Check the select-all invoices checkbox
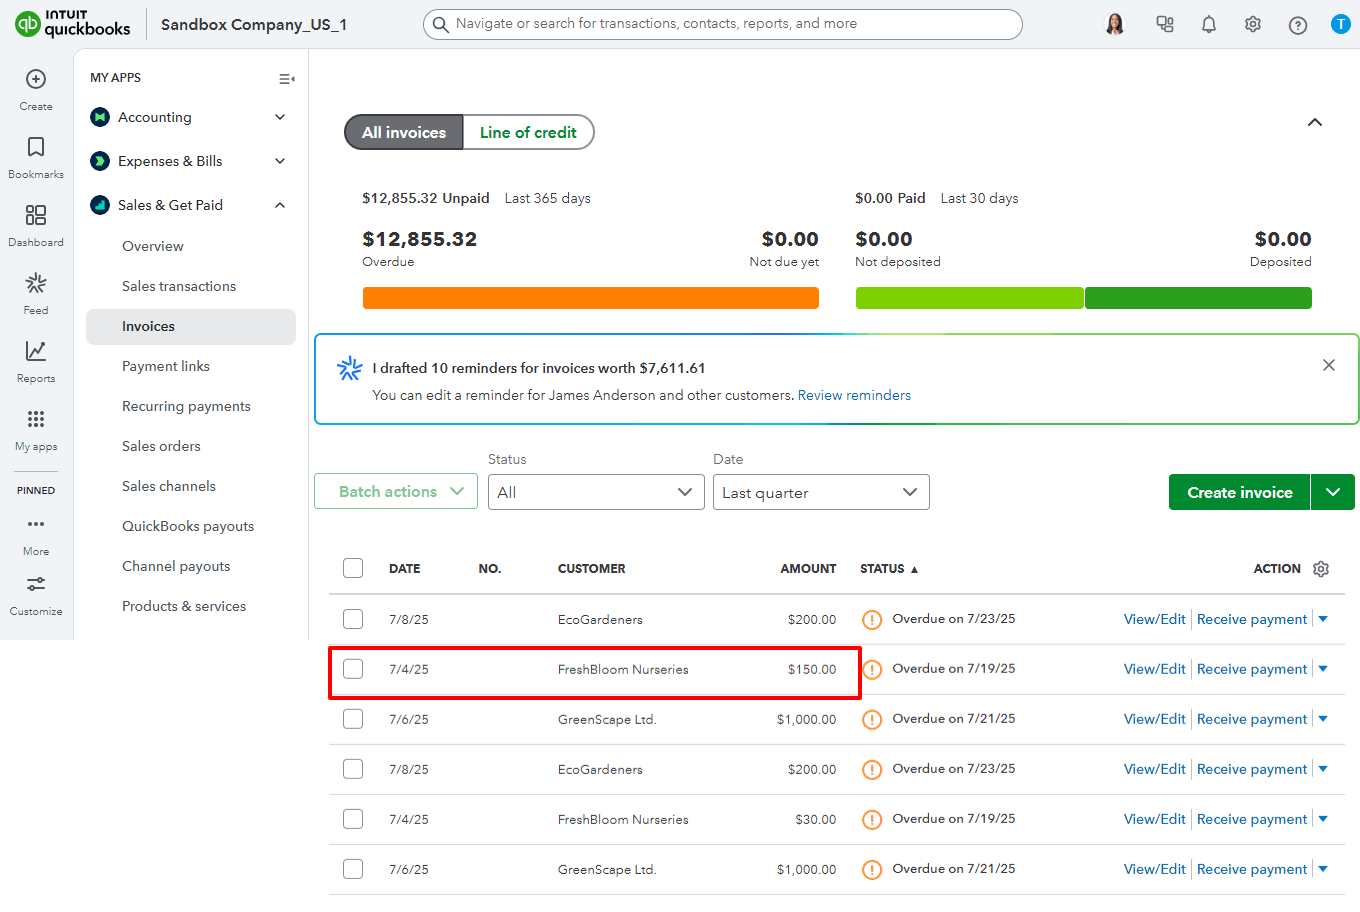Screen dimensions: 1360x912 point(353,567)
